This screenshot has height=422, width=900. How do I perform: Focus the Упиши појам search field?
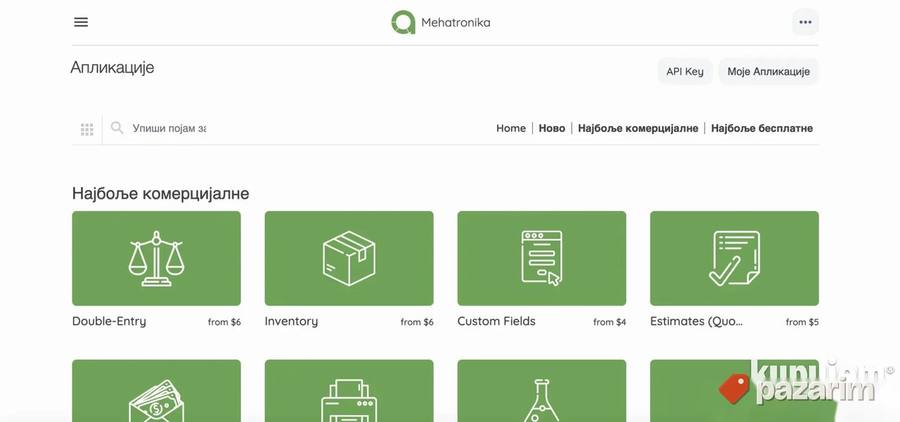click(169, 129)
